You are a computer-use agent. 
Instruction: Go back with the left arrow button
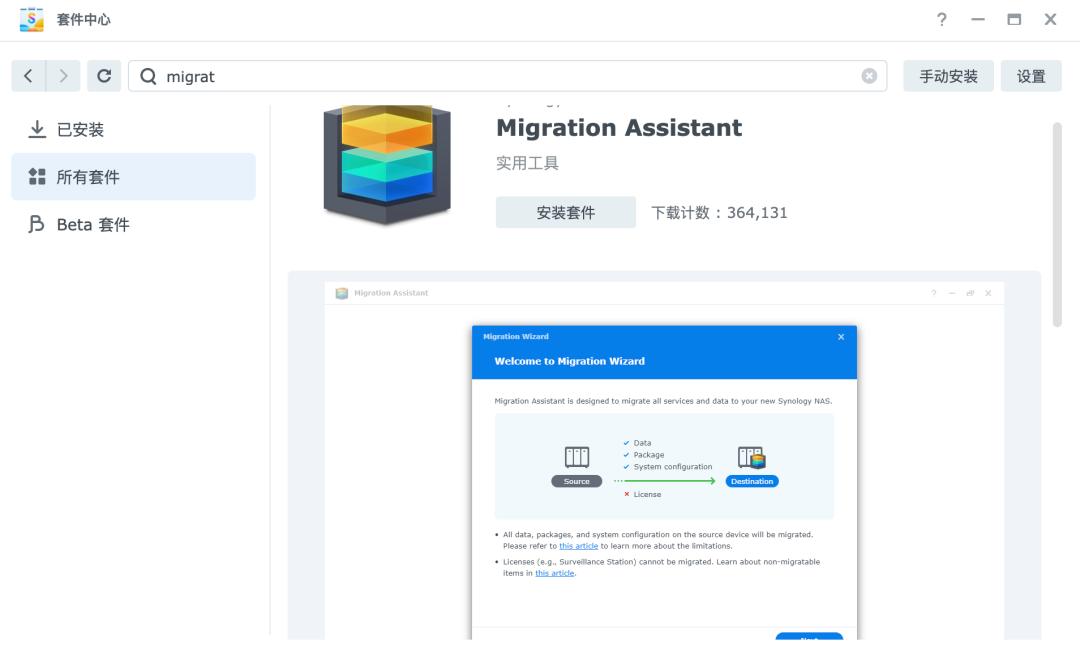click(28, 76)
